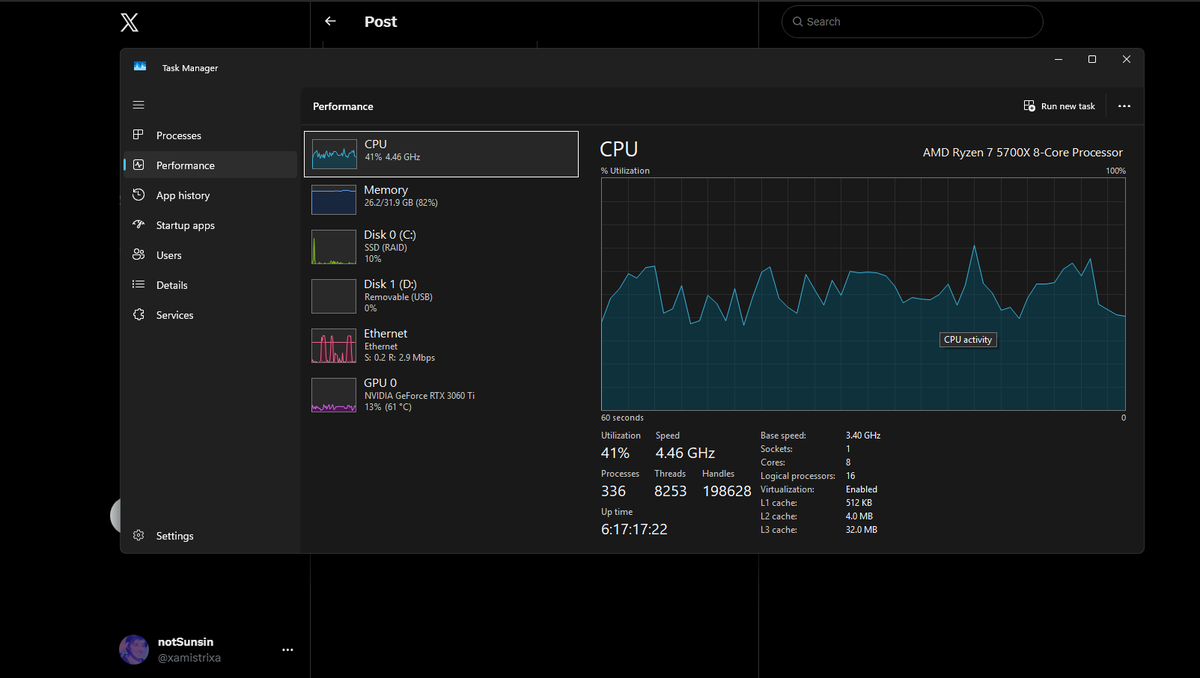Click the notSunsin profile avatar
This screenshot has height=678, width=1200.
point(134,650)
